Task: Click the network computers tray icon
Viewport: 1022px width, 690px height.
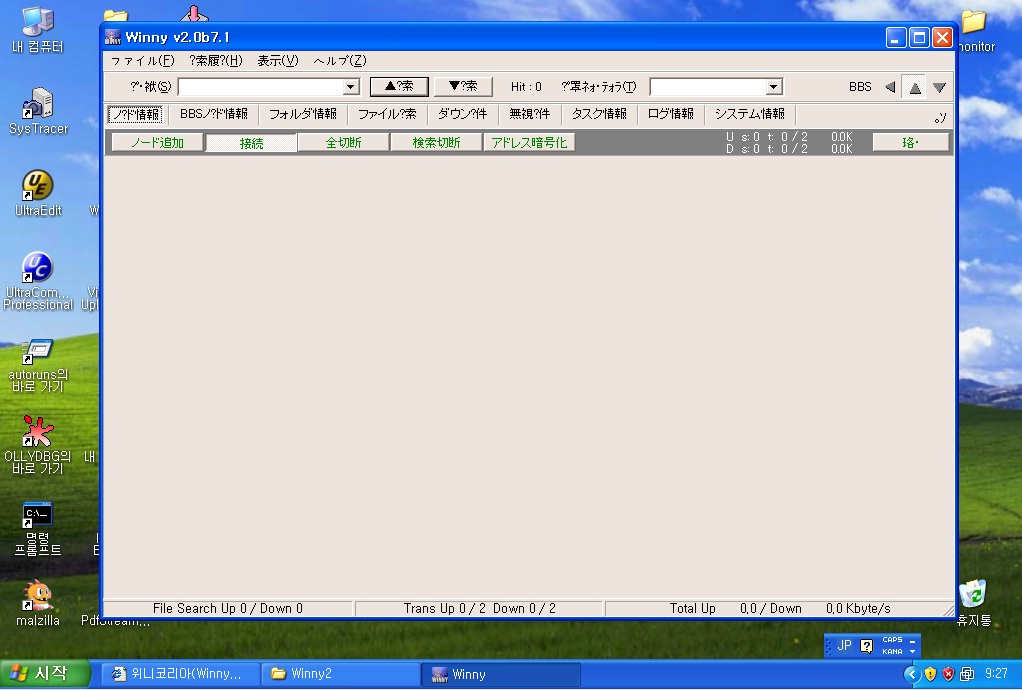Action: point(967,674)
